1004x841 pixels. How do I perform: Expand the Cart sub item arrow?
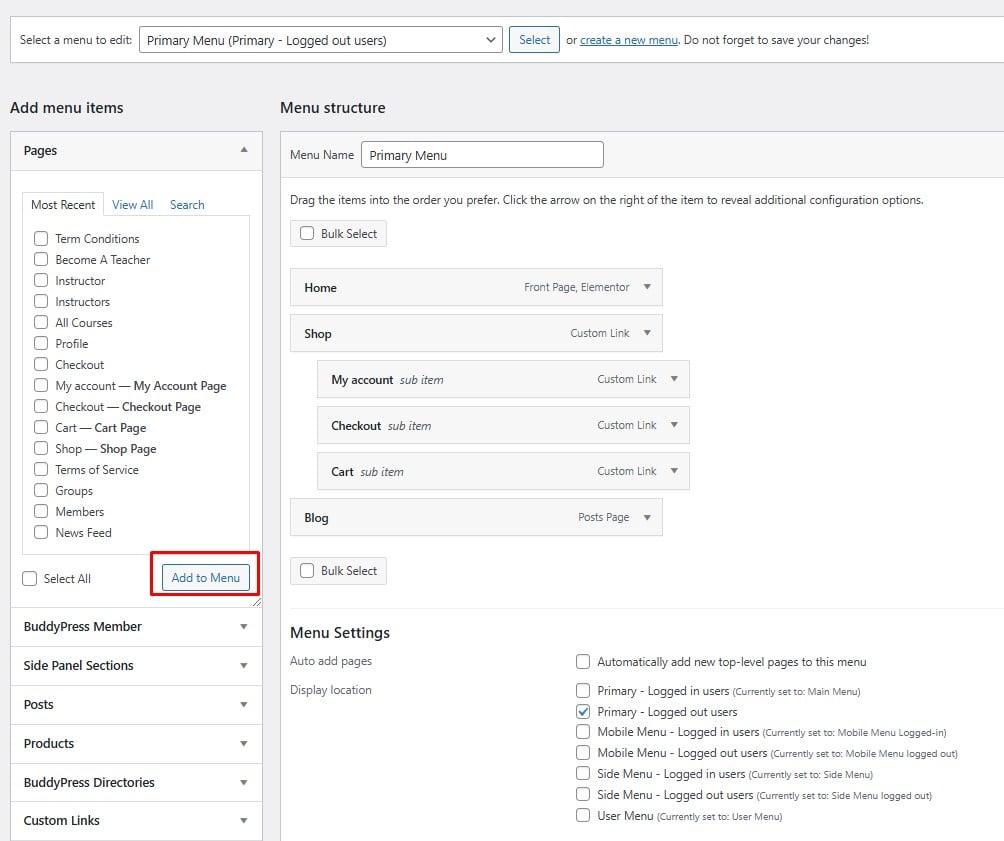pyautogui.click(x=674, y=472)
